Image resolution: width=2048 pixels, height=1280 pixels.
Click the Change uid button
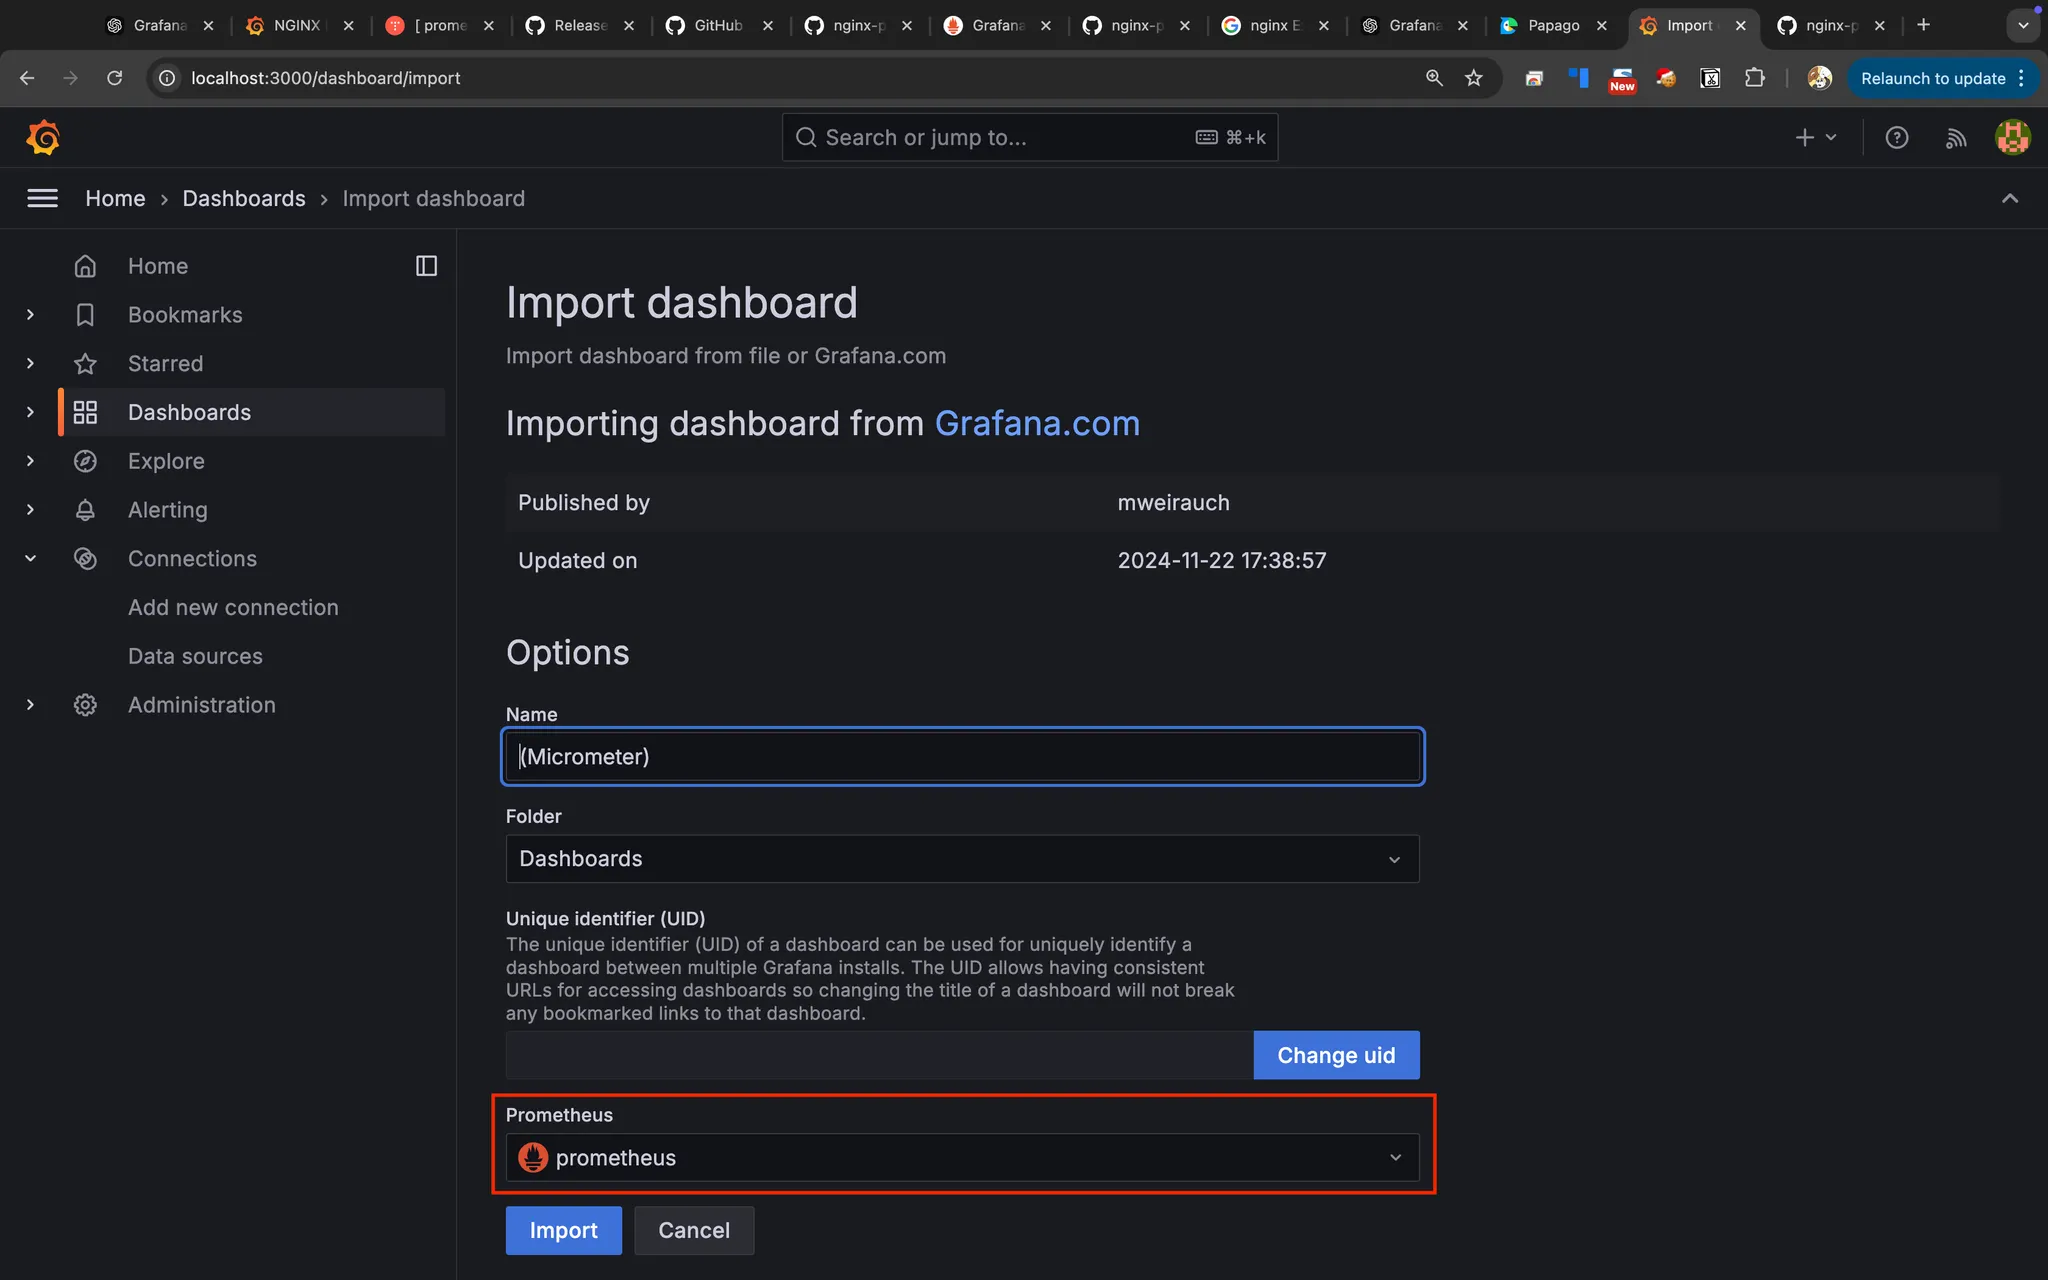click(x=1335, y=1055)
